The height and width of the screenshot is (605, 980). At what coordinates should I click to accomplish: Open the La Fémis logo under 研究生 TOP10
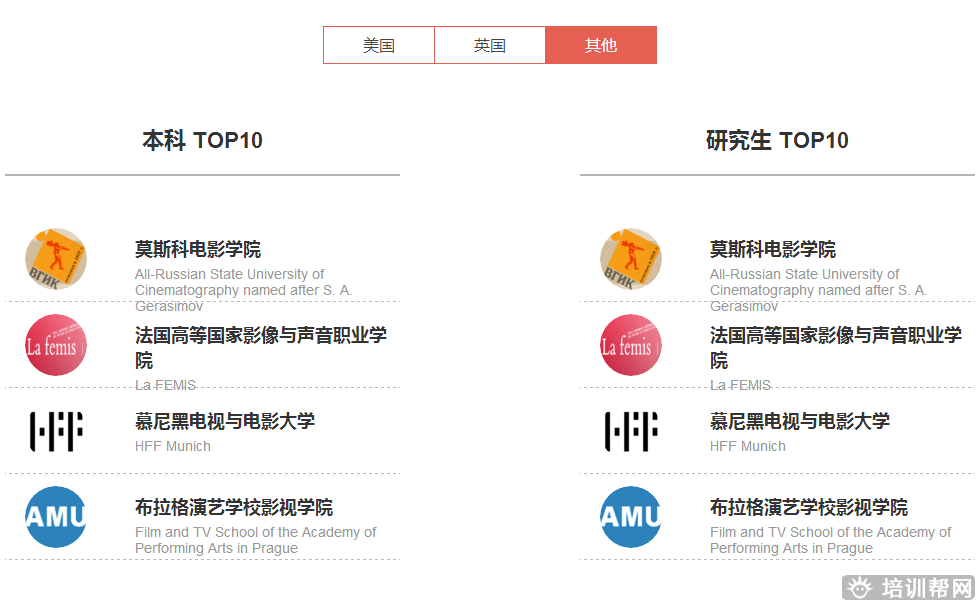631,346
